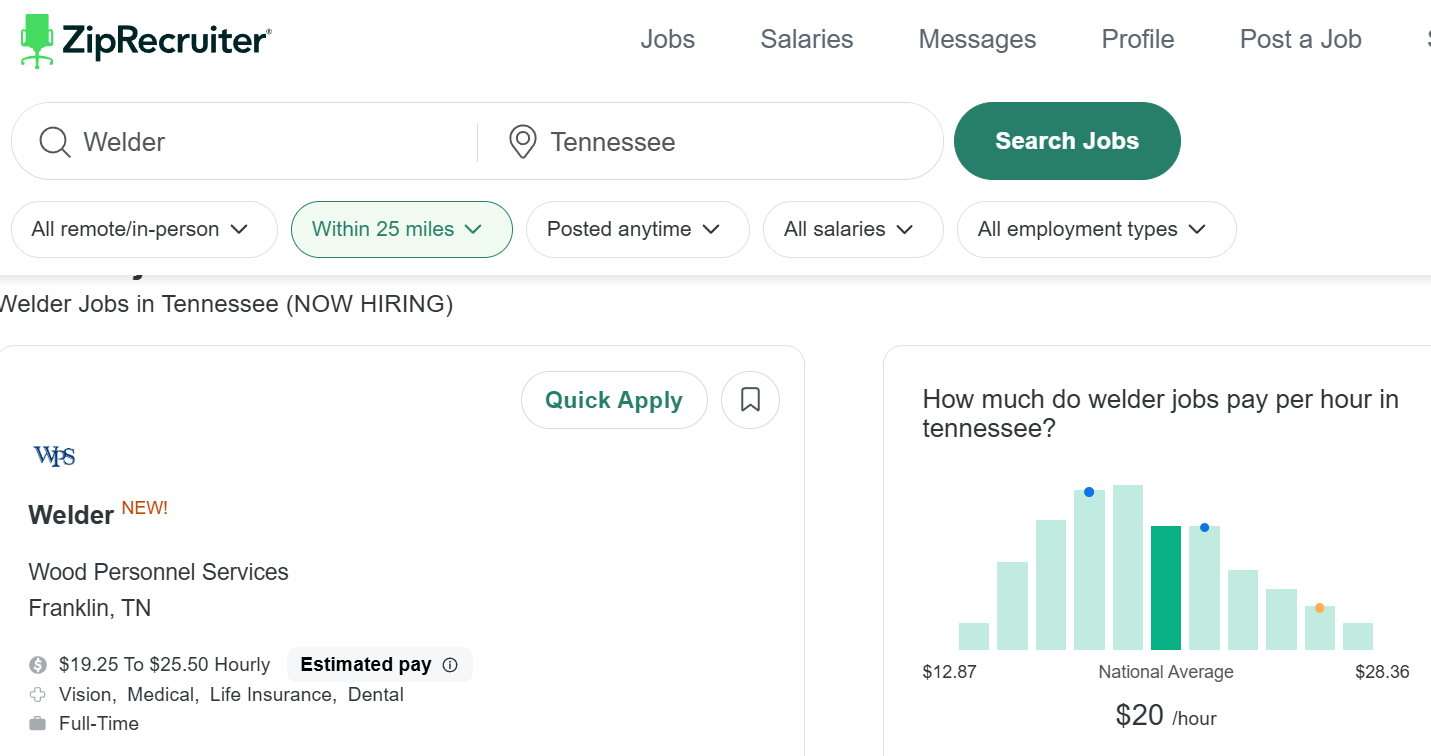Click the Search Jobs button
This screenshot has width=1431, height=756.
1067,141
